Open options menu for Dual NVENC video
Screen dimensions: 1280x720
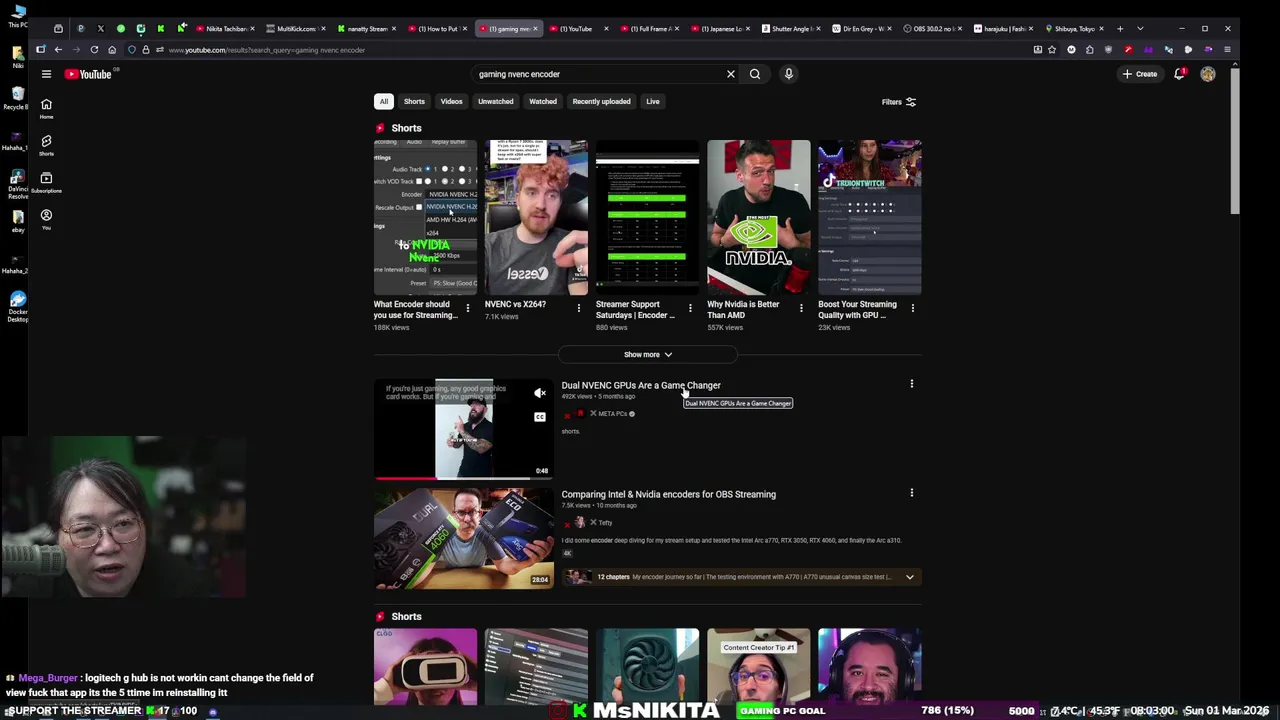pyautogui.click(x=911, y=384)
